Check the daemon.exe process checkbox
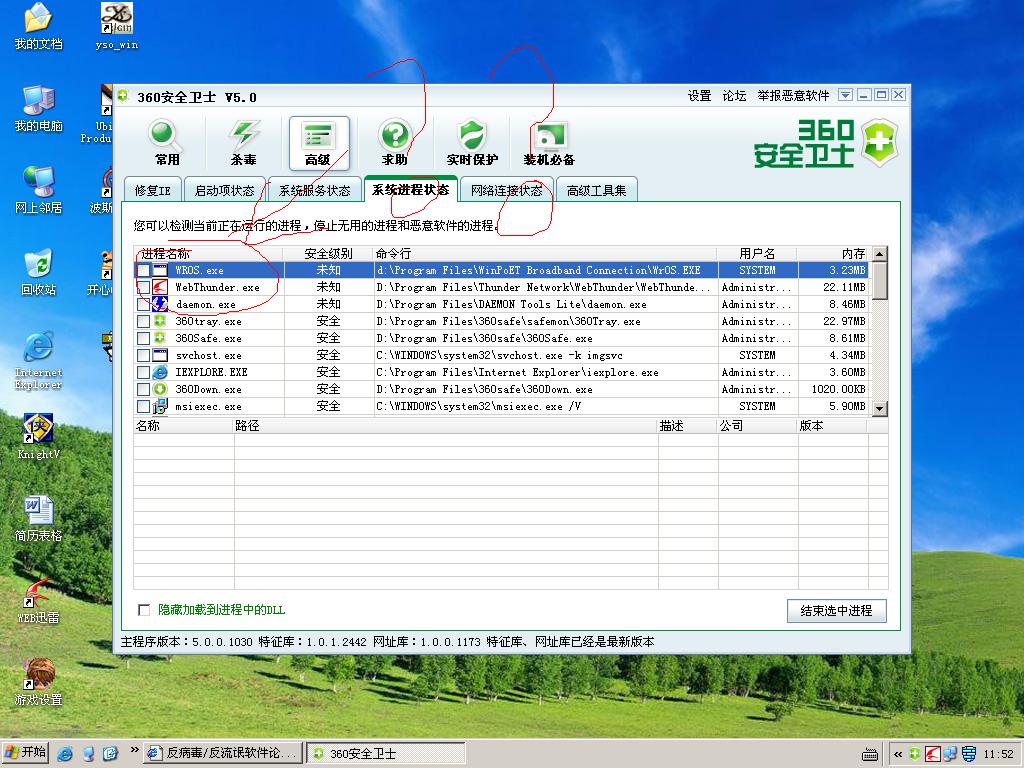This screenshot has width=1024, height=768. tap(143, 304)
